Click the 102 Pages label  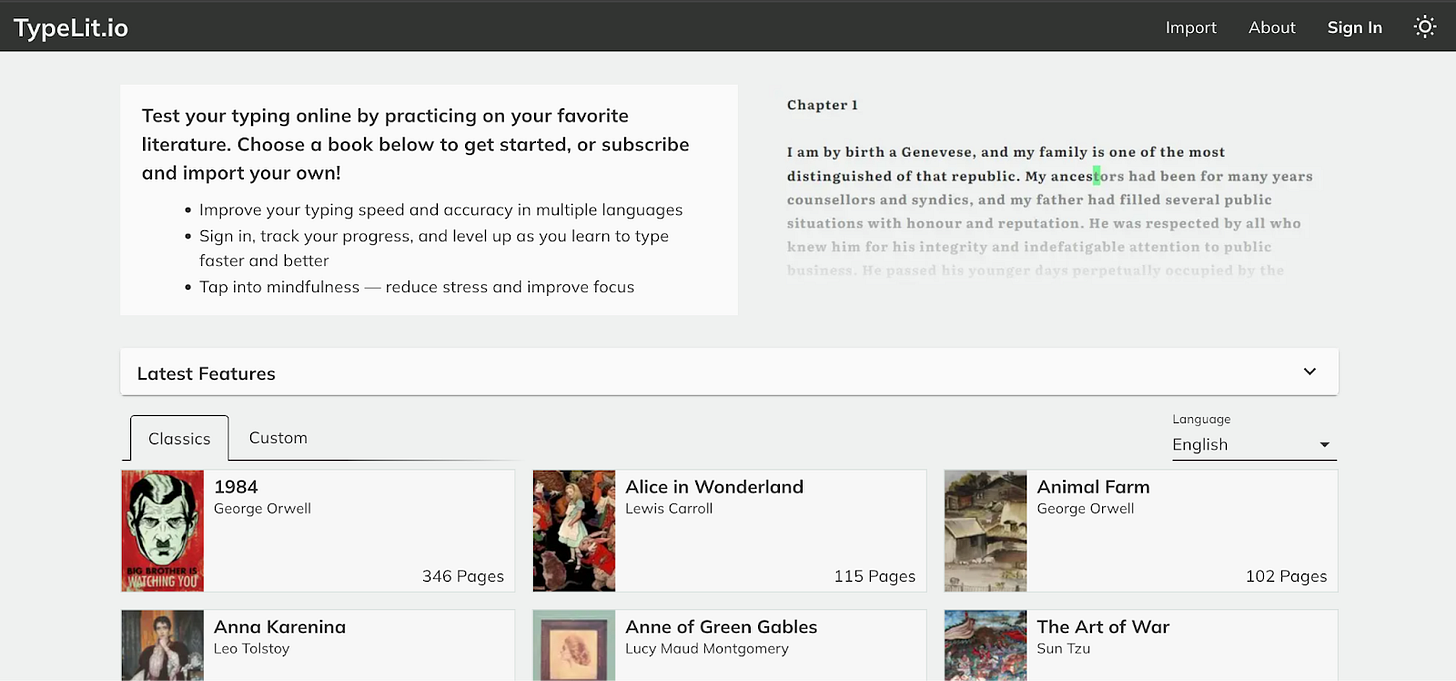tap(1286, 576)
